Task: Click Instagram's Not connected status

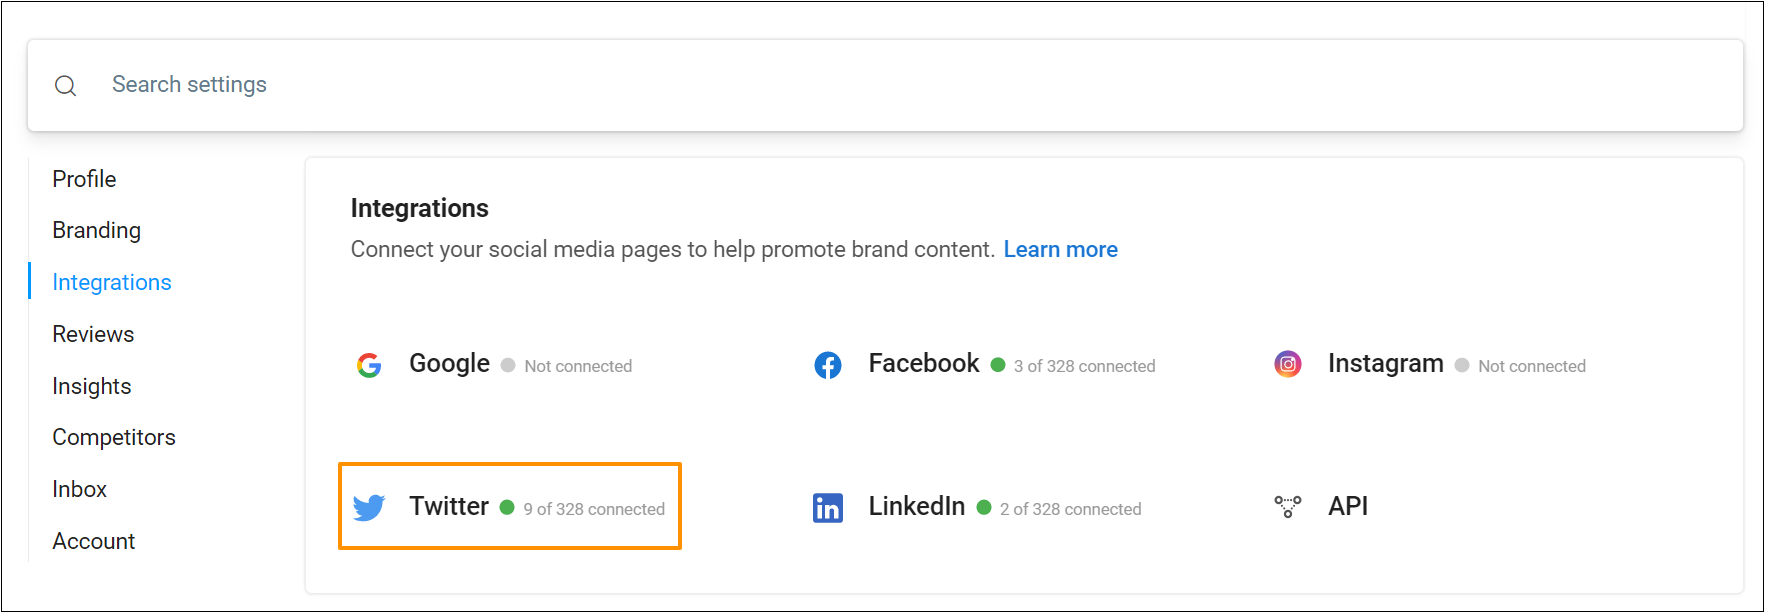Action: (1531, 367)
